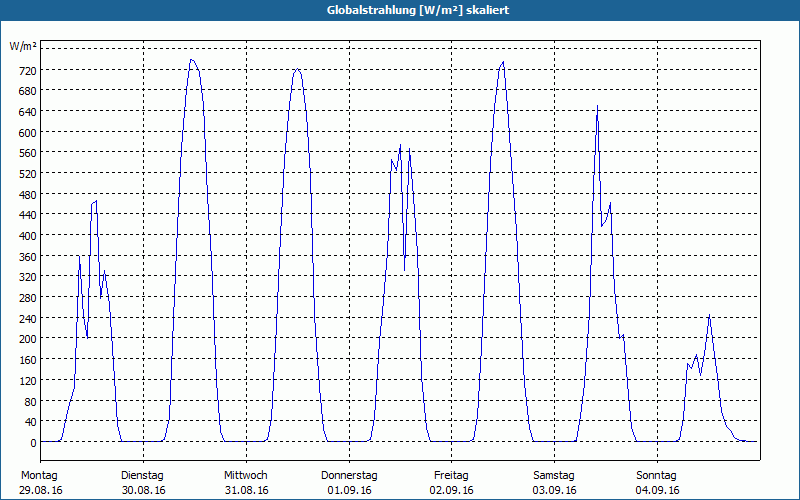The image size is (800, 500).
Task: Click the Sonntag day label
Action: pos(656,476)
